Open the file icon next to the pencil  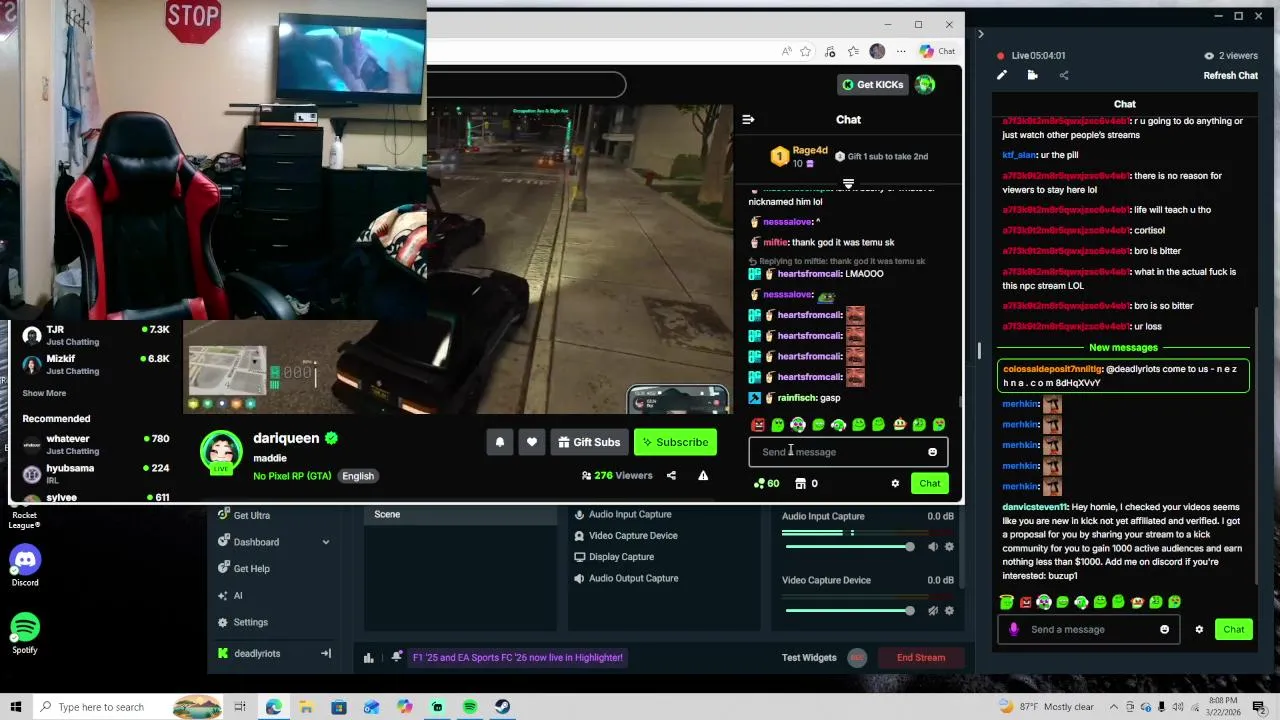pos(1032,75)
